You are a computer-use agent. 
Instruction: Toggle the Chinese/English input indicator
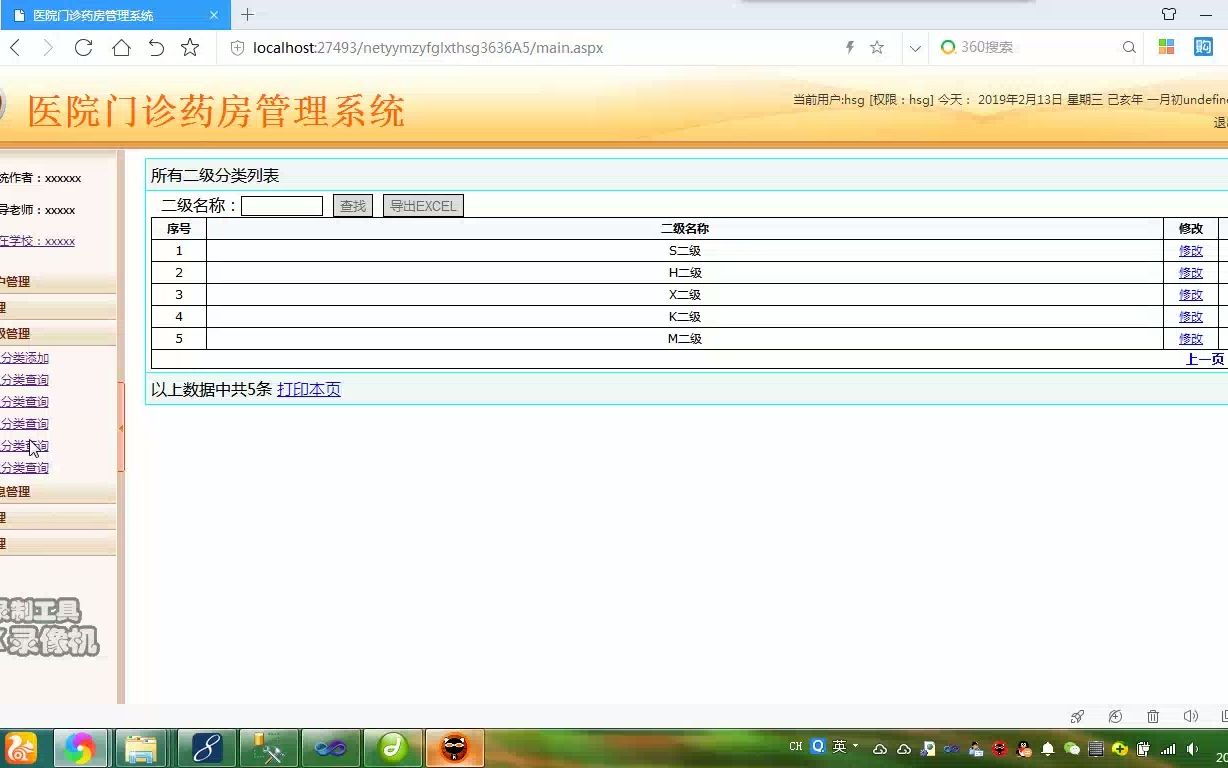tap(795, 747)
